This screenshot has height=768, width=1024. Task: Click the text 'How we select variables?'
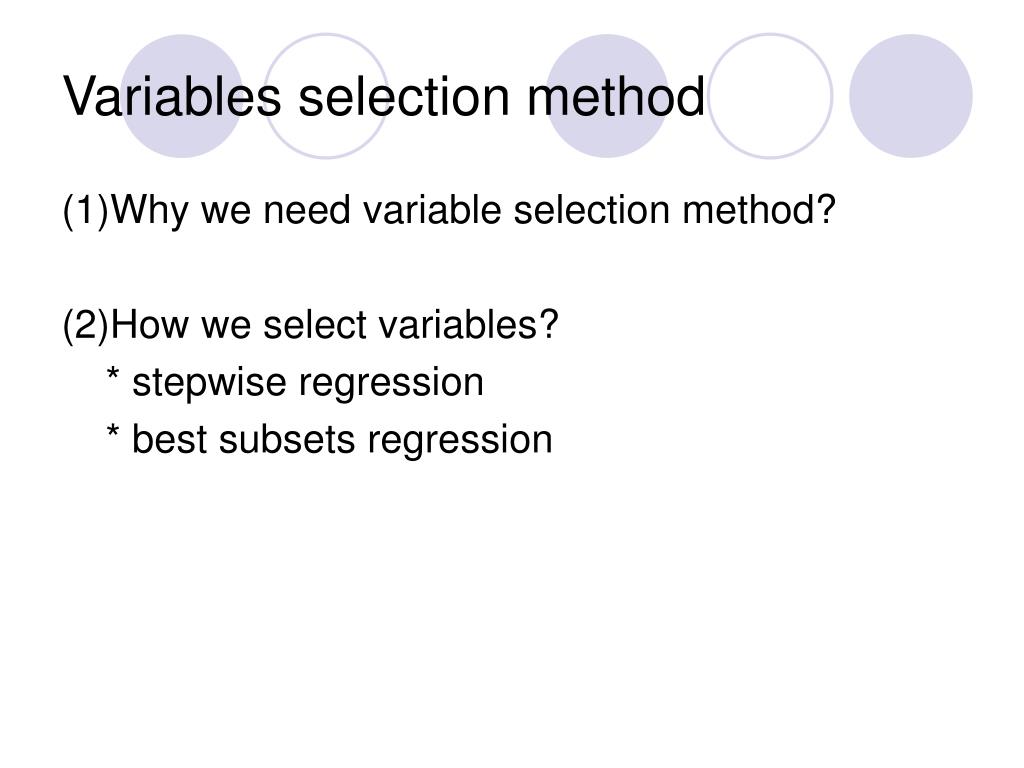pyautogui.click(x=334, y=325)
